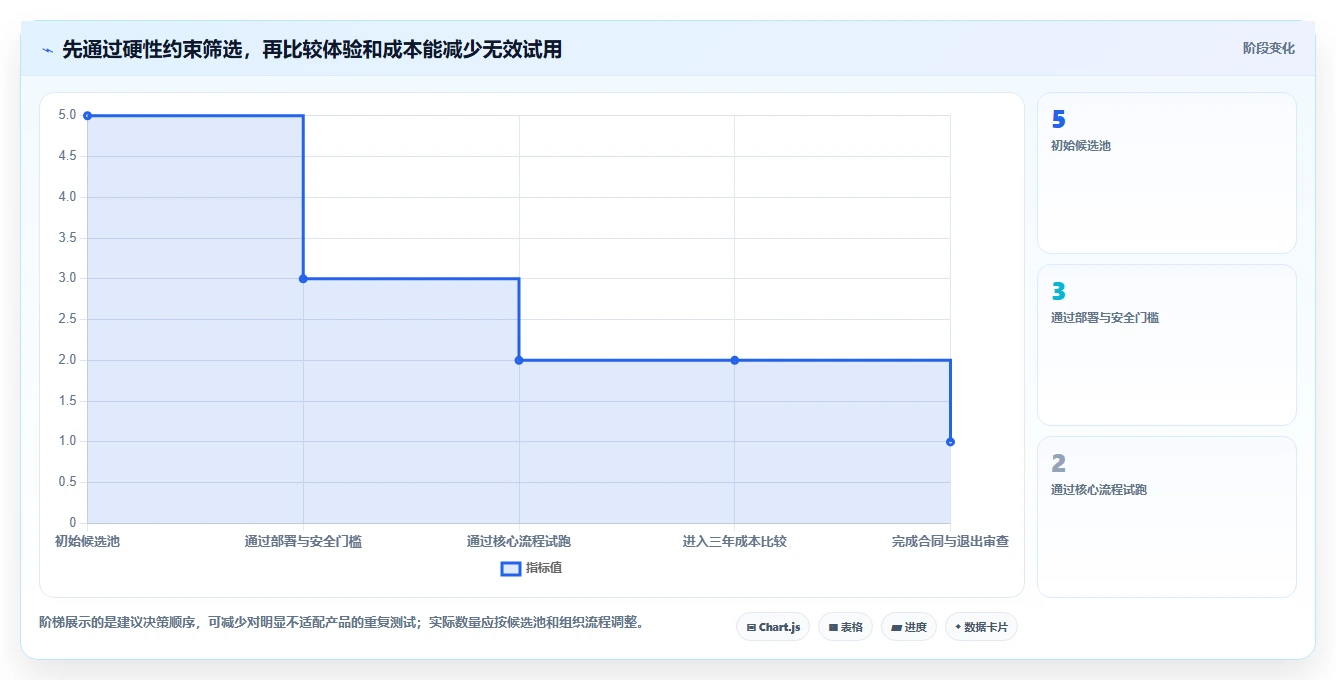The height and width of the screenshot is (680, 1336).
Task: Click the y-axis tick 2.5
Action: (67, 319)
